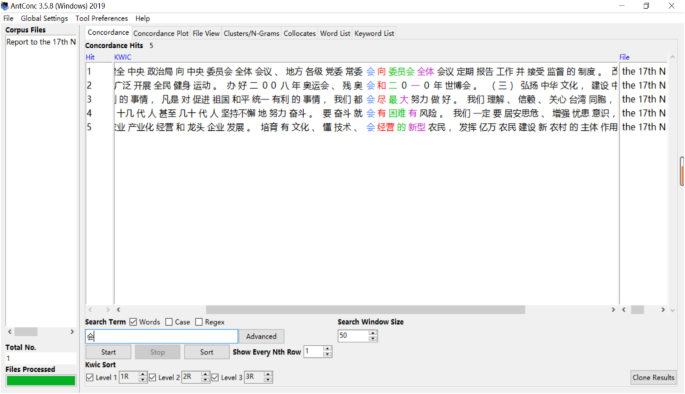Click the horizontal KWIC scrollbar thumb

[365, 310]
